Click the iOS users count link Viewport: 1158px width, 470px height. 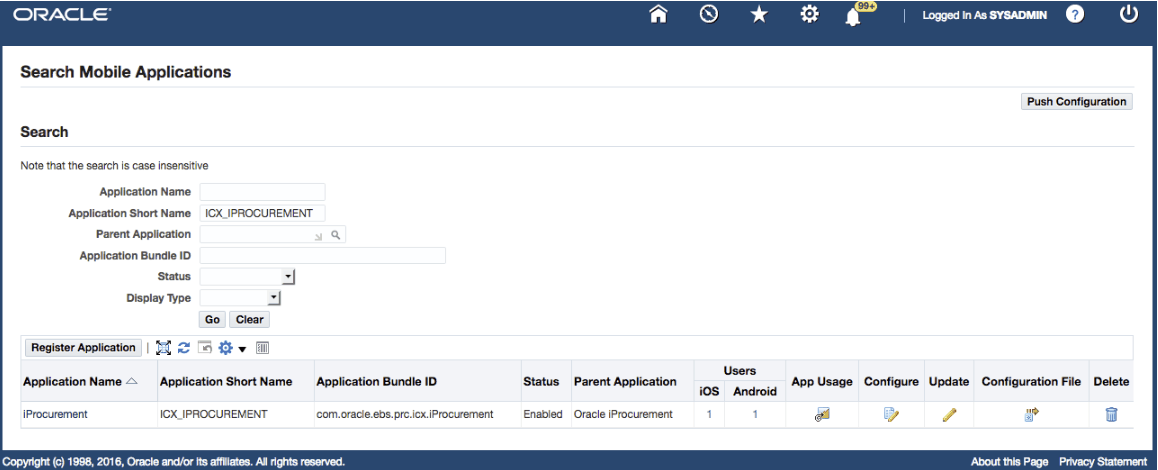coord(709,415)
